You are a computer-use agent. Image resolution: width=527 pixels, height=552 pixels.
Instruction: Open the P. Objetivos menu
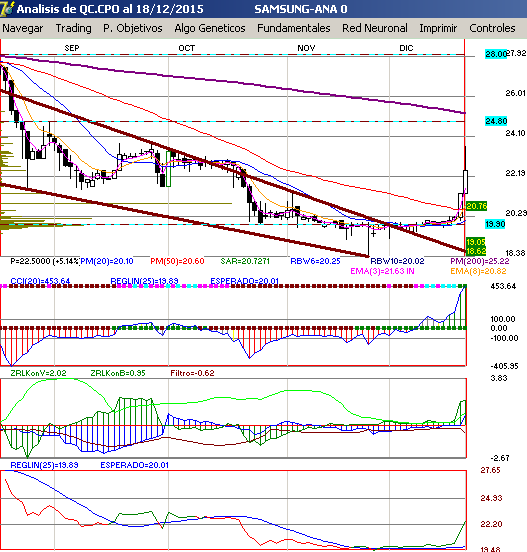click(133, 28)
